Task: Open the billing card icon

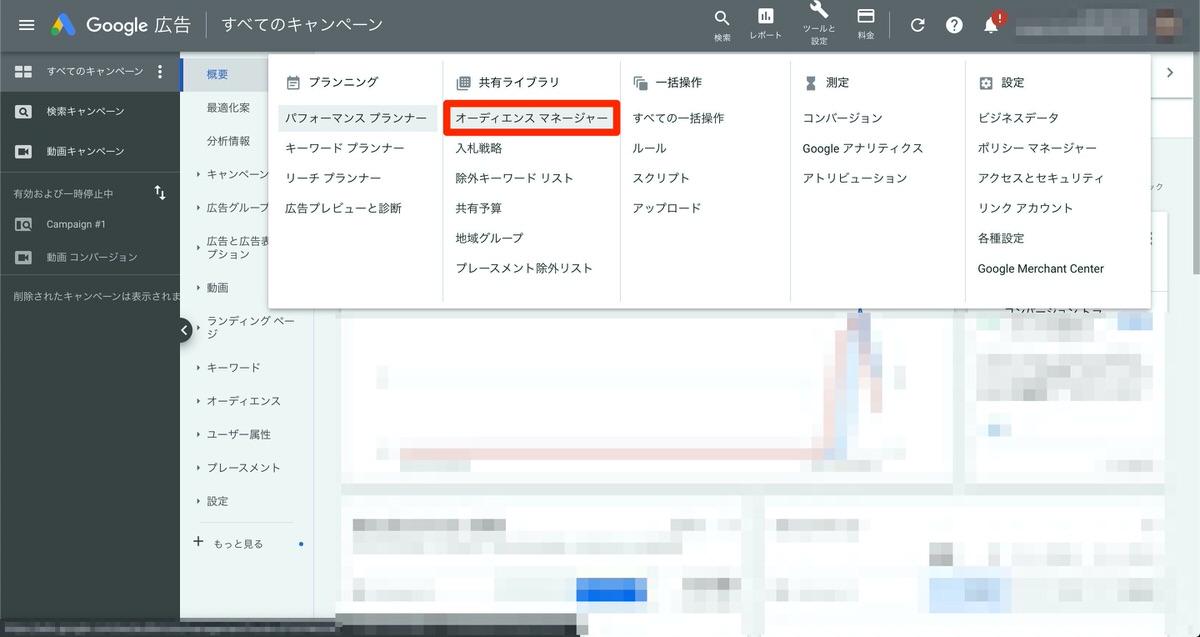Action: tap(866, 17)
